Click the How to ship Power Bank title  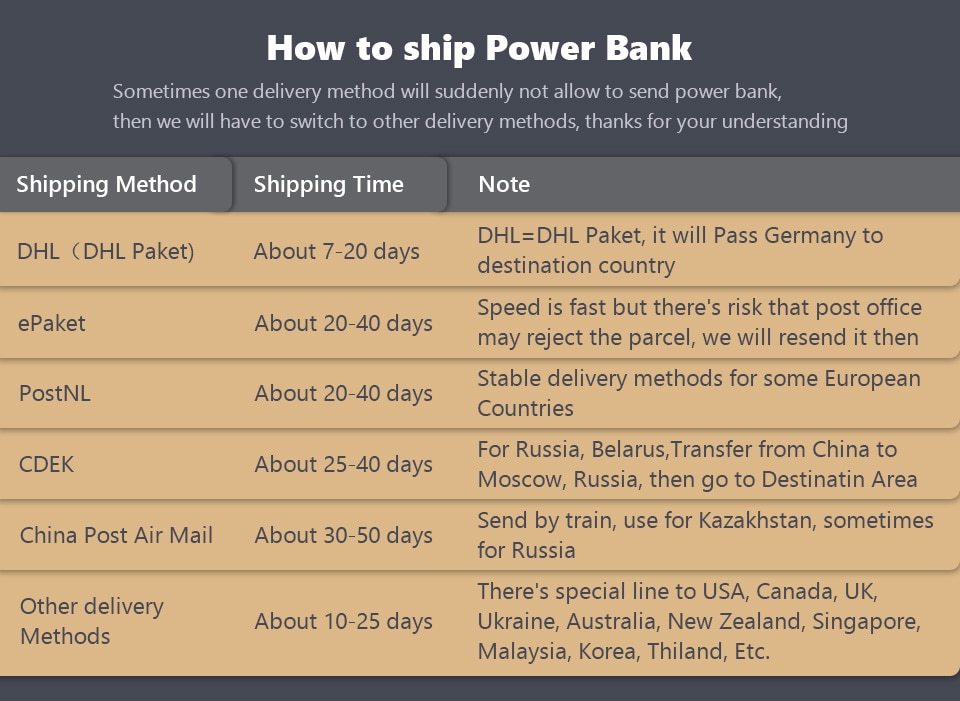(479, 48)
